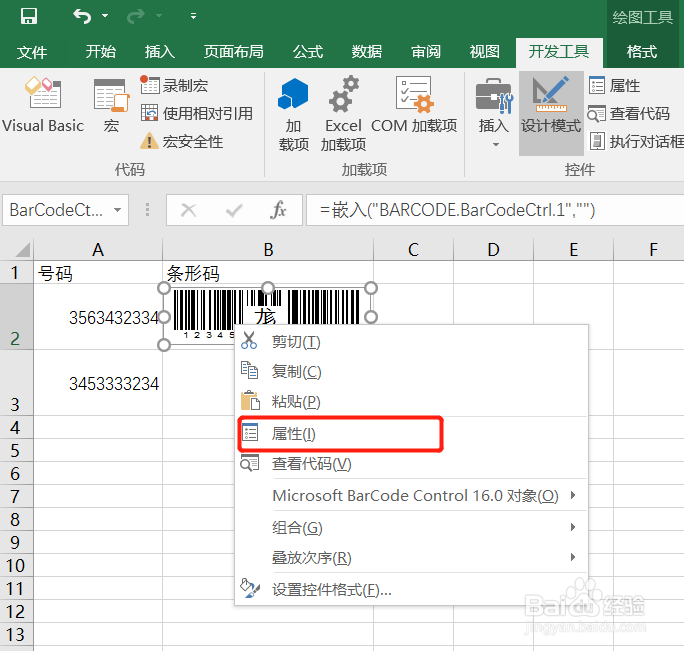
Task: Expand Microsoft BarCode Control 16.0 对象 submenu
Action: [x=411, y=496]
